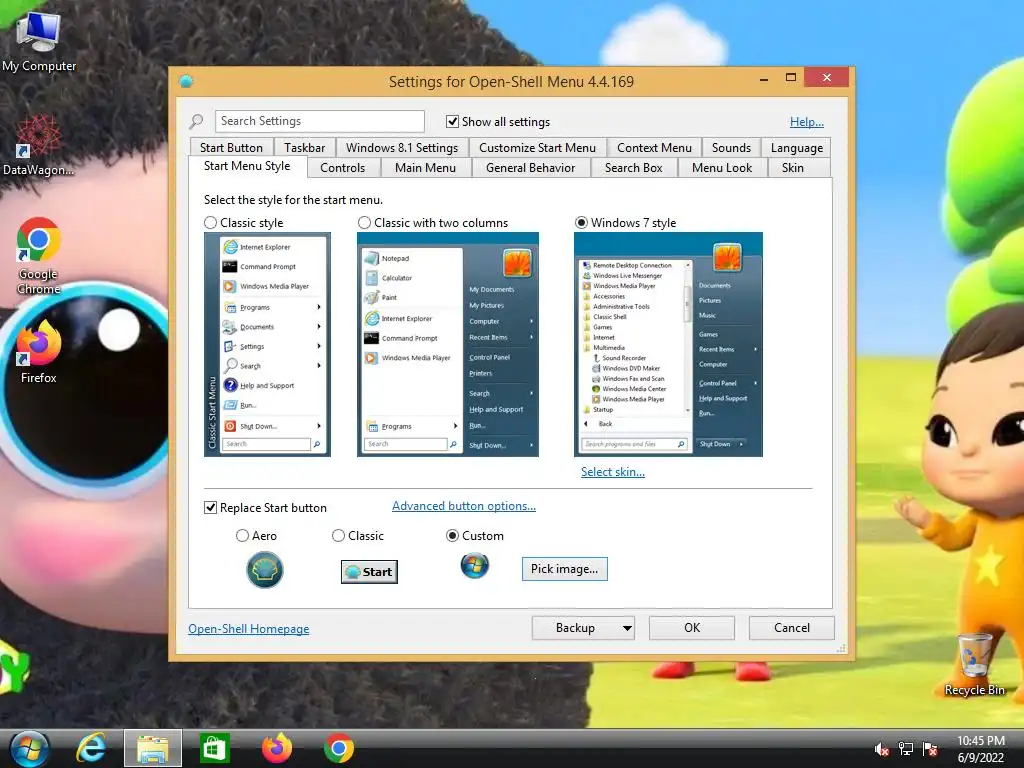The height and width of the screenshot is (768, 1024).
Task: Launch Chrome from the taskbar
Action: coord(339,748)
